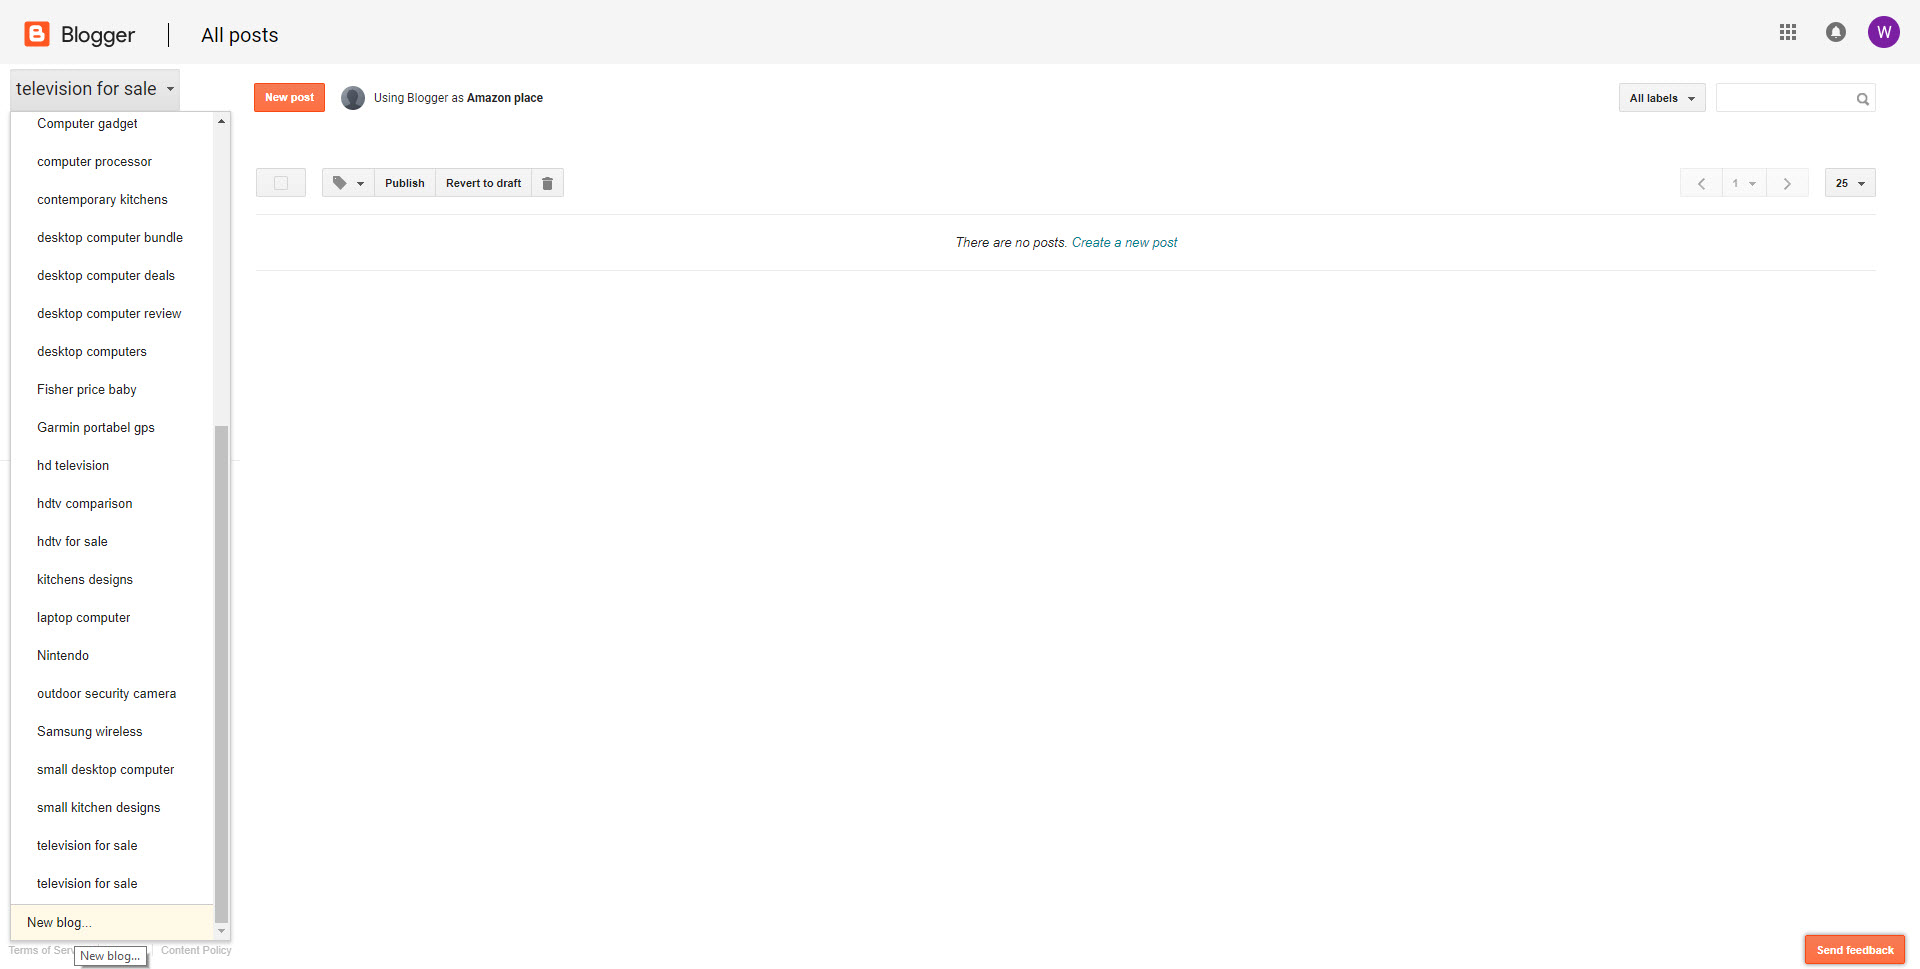Select New blog... menu entry
This screenshot has width=1920, height=969.
click(59, 923)
